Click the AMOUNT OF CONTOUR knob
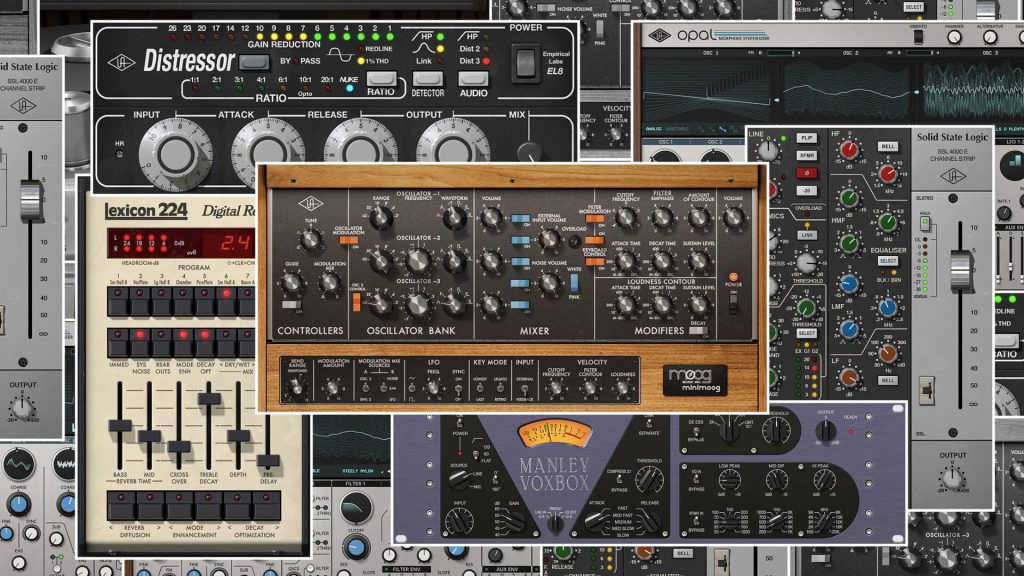This screenshot has width=1024, height=576. click(699, 218)
